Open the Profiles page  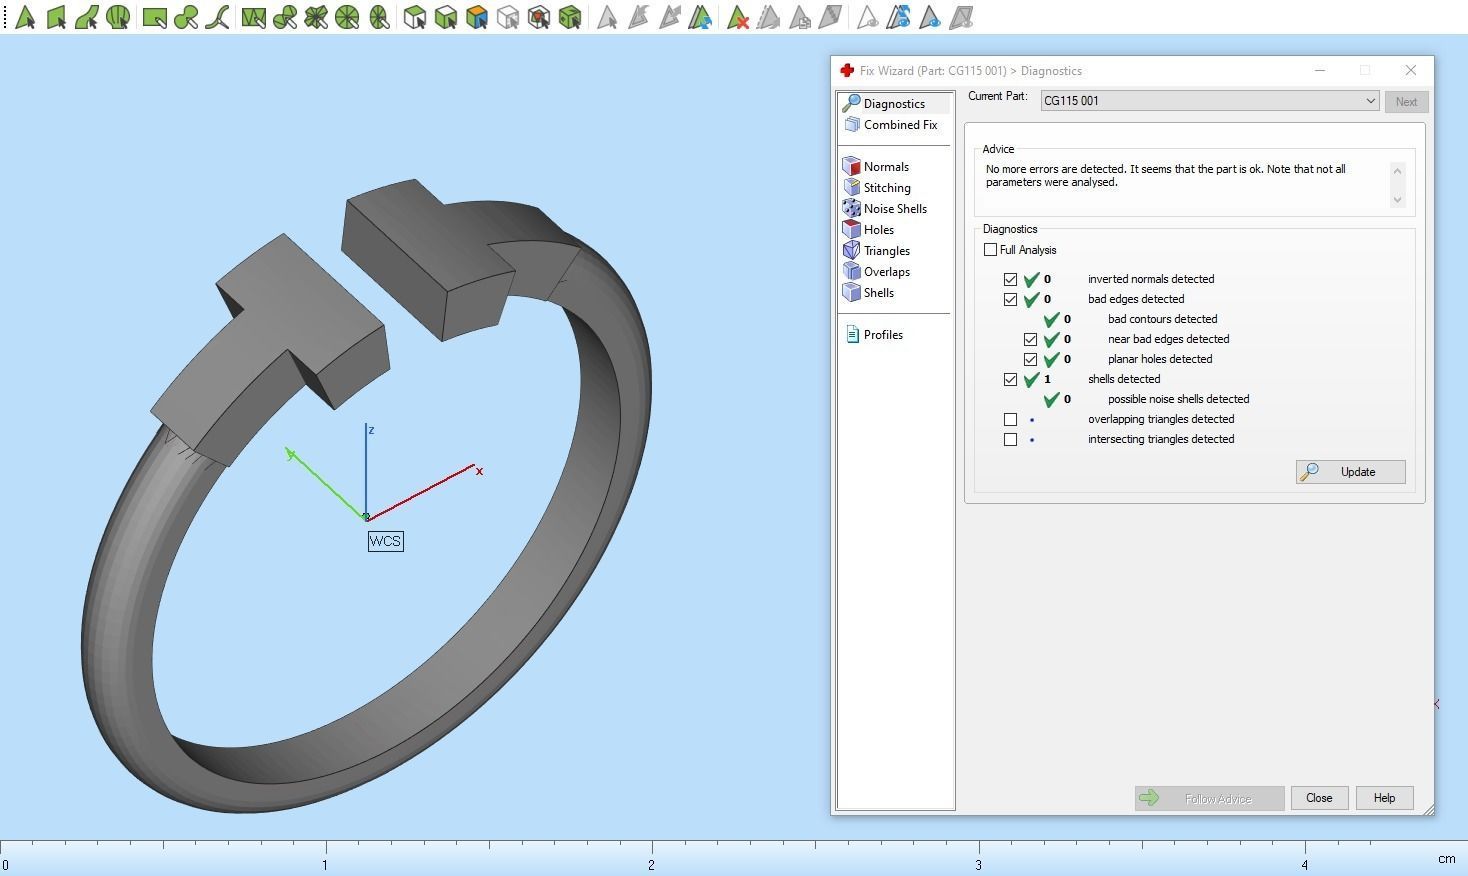[883, 335]
